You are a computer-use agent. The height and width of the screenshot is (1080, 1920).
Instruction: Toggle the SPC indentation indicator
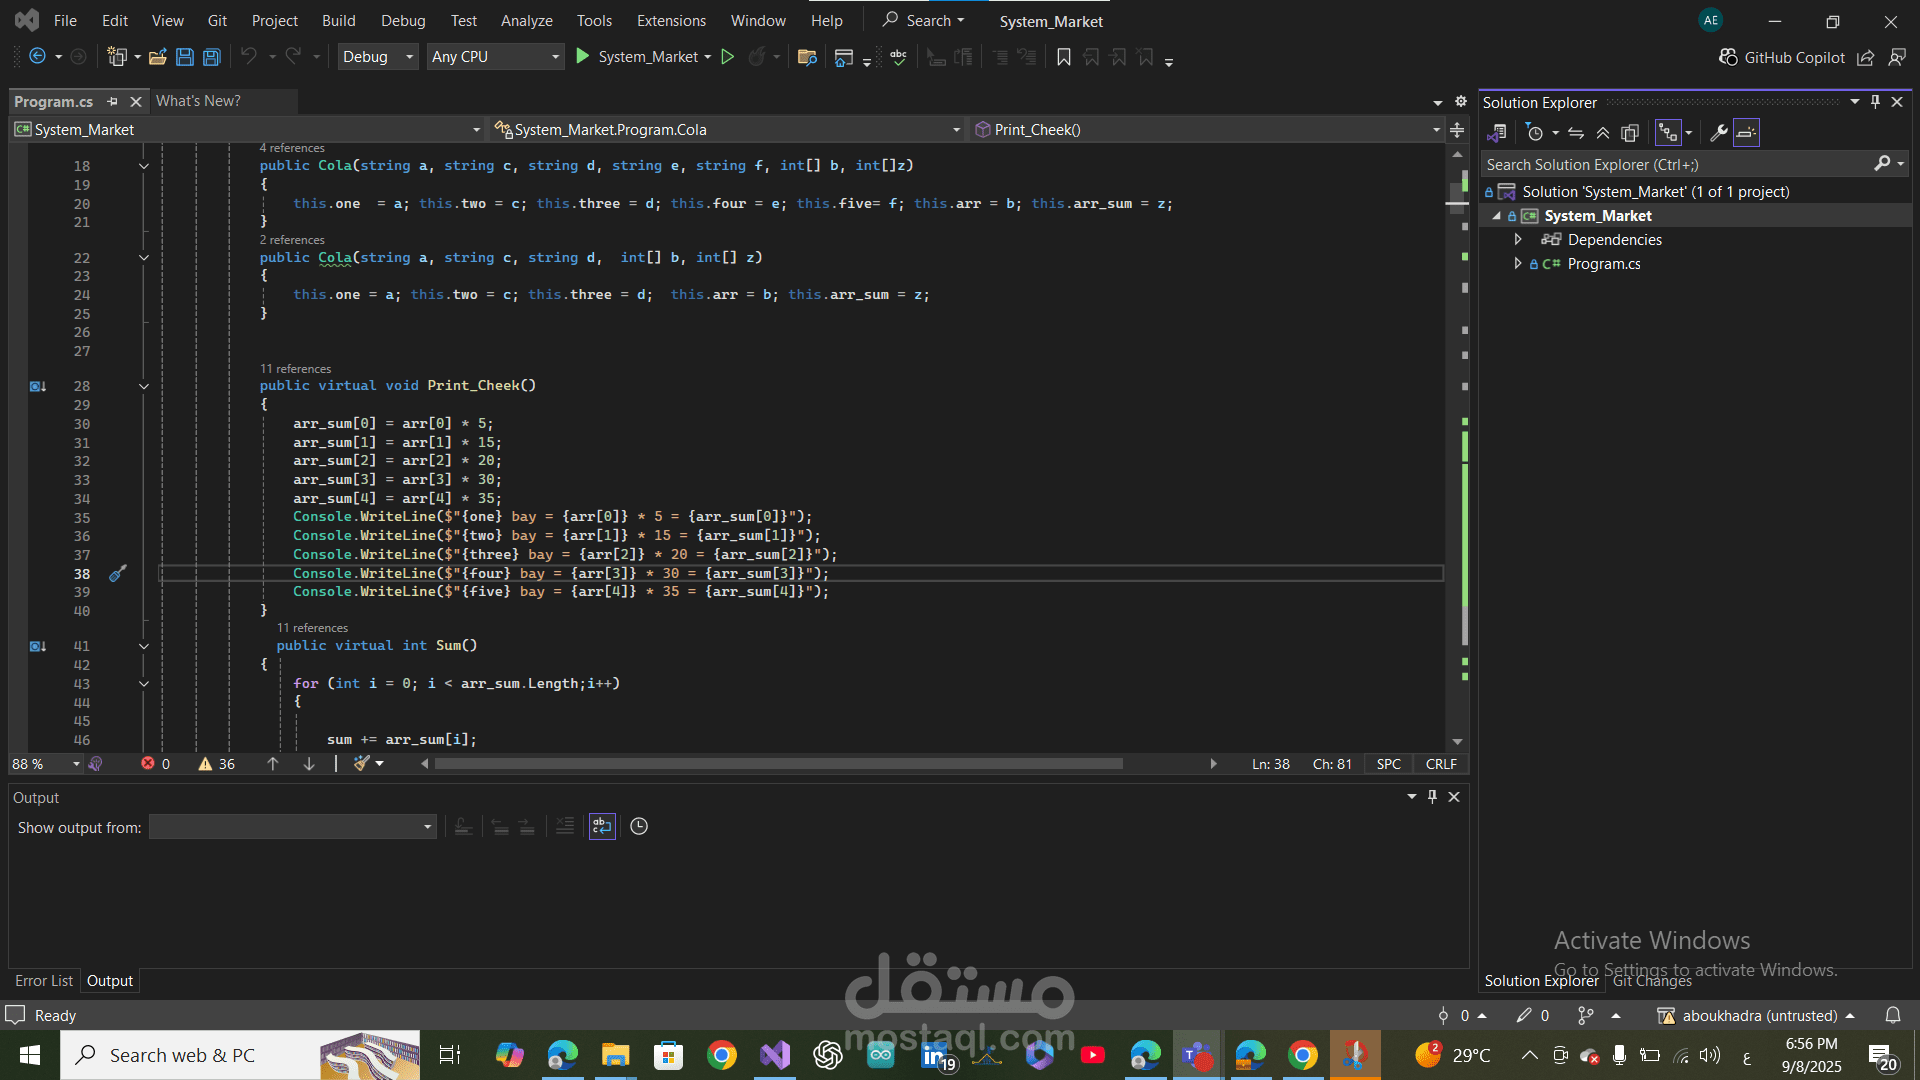[1388, 764]
